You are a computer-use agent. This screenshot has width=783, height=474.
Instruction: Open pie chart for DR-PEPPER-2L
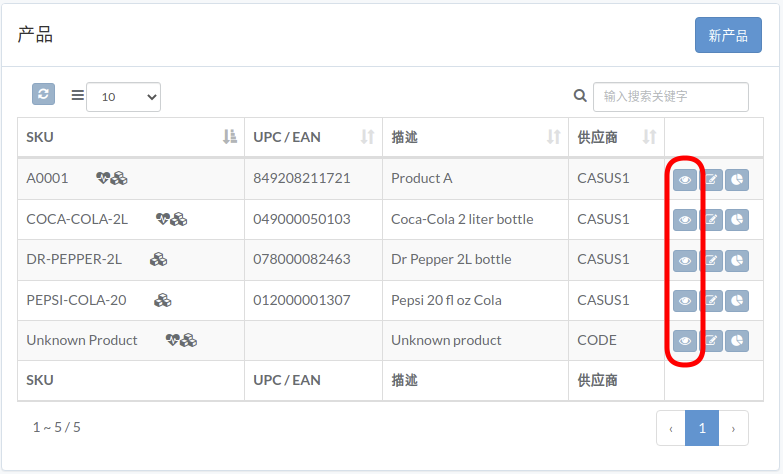[737, 261]
